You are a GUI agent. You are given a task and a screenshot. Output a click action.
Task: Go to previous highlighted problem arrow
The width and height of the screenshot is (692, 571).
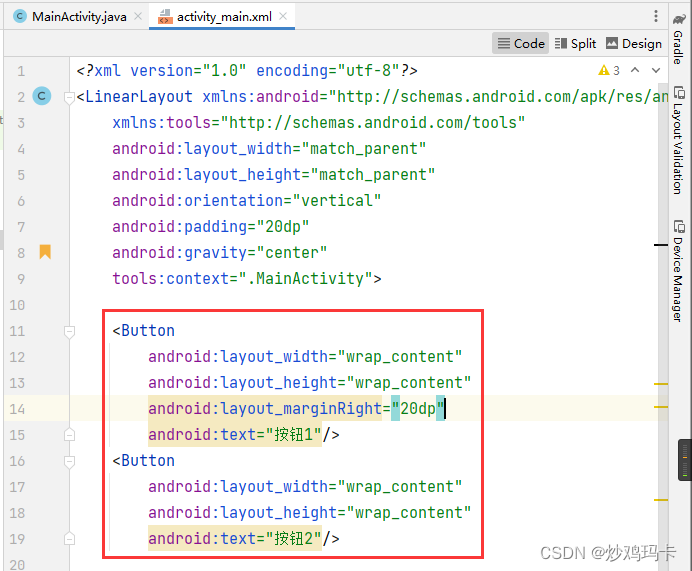(x=635, y=70)
